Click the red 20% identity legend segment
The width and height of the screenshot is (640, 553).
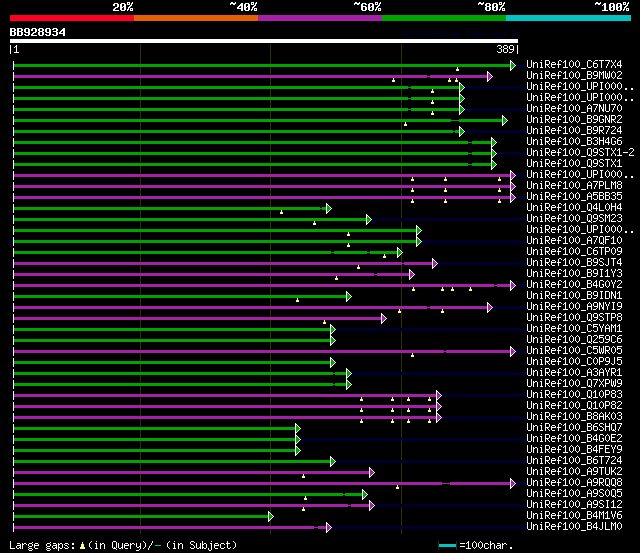click(x=72, y=18)
